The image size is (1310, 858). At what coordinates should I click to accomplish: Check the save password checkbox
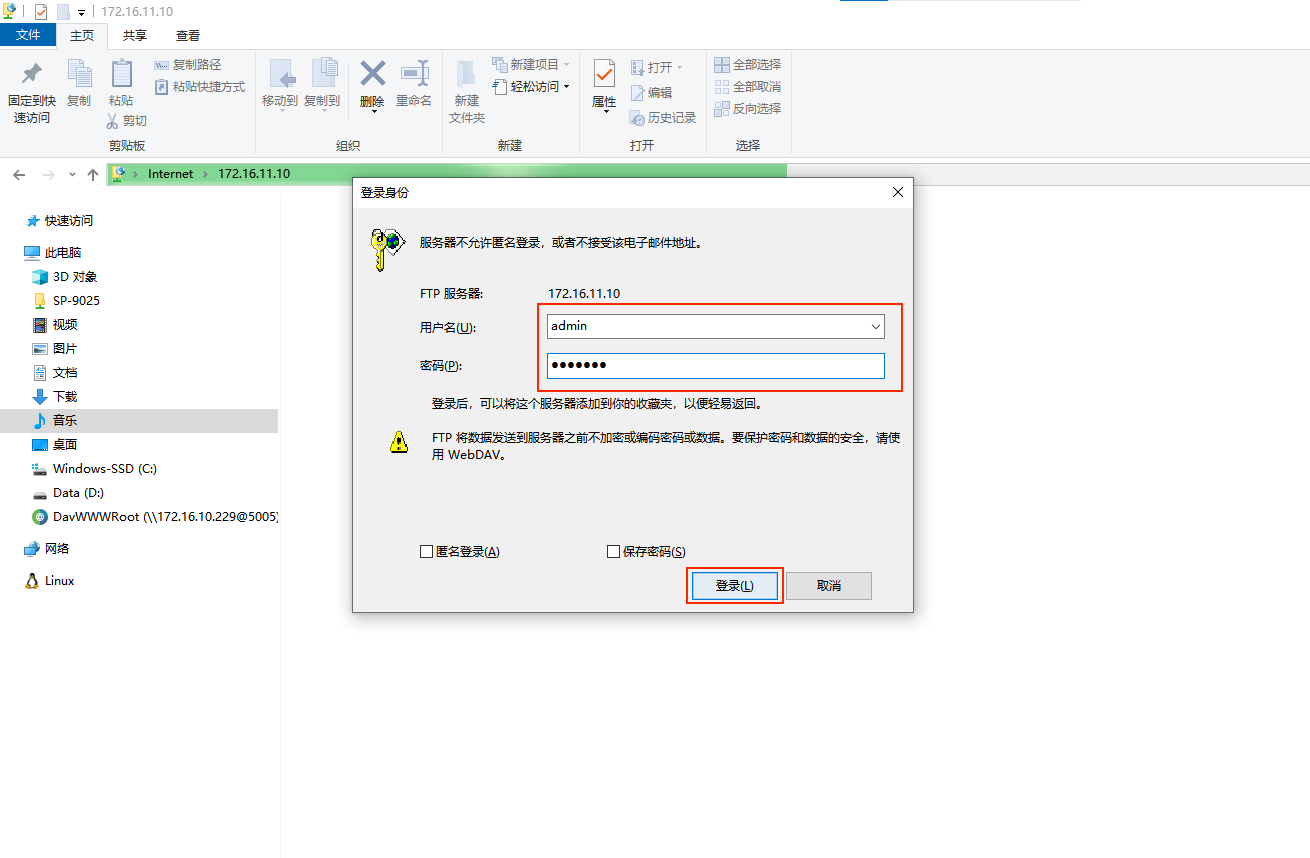614,552
